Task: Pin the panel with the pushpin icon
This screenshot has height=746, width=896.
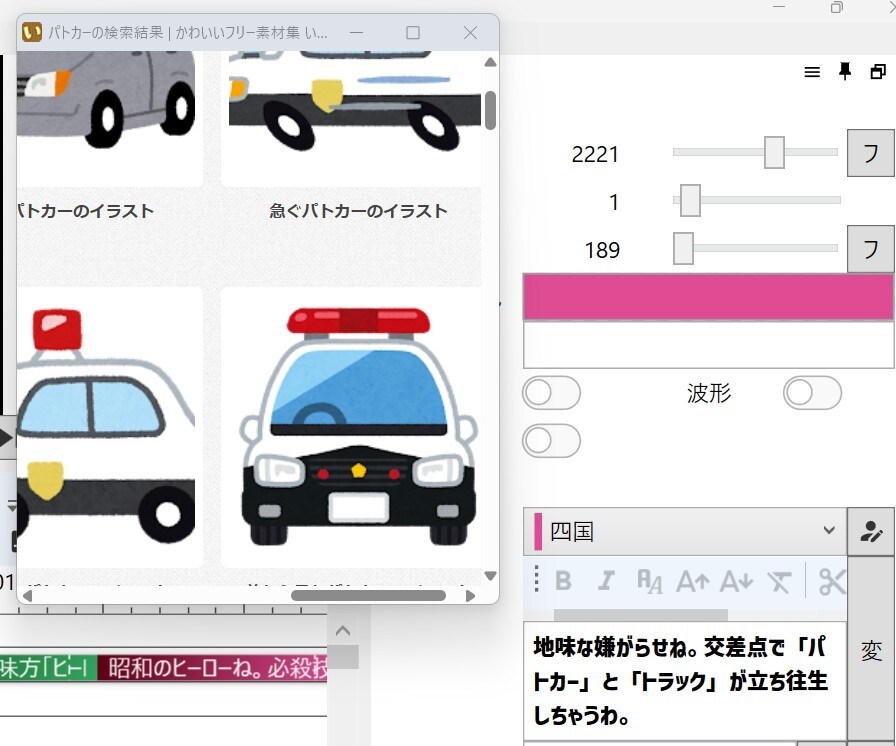Action: point(845,71)
